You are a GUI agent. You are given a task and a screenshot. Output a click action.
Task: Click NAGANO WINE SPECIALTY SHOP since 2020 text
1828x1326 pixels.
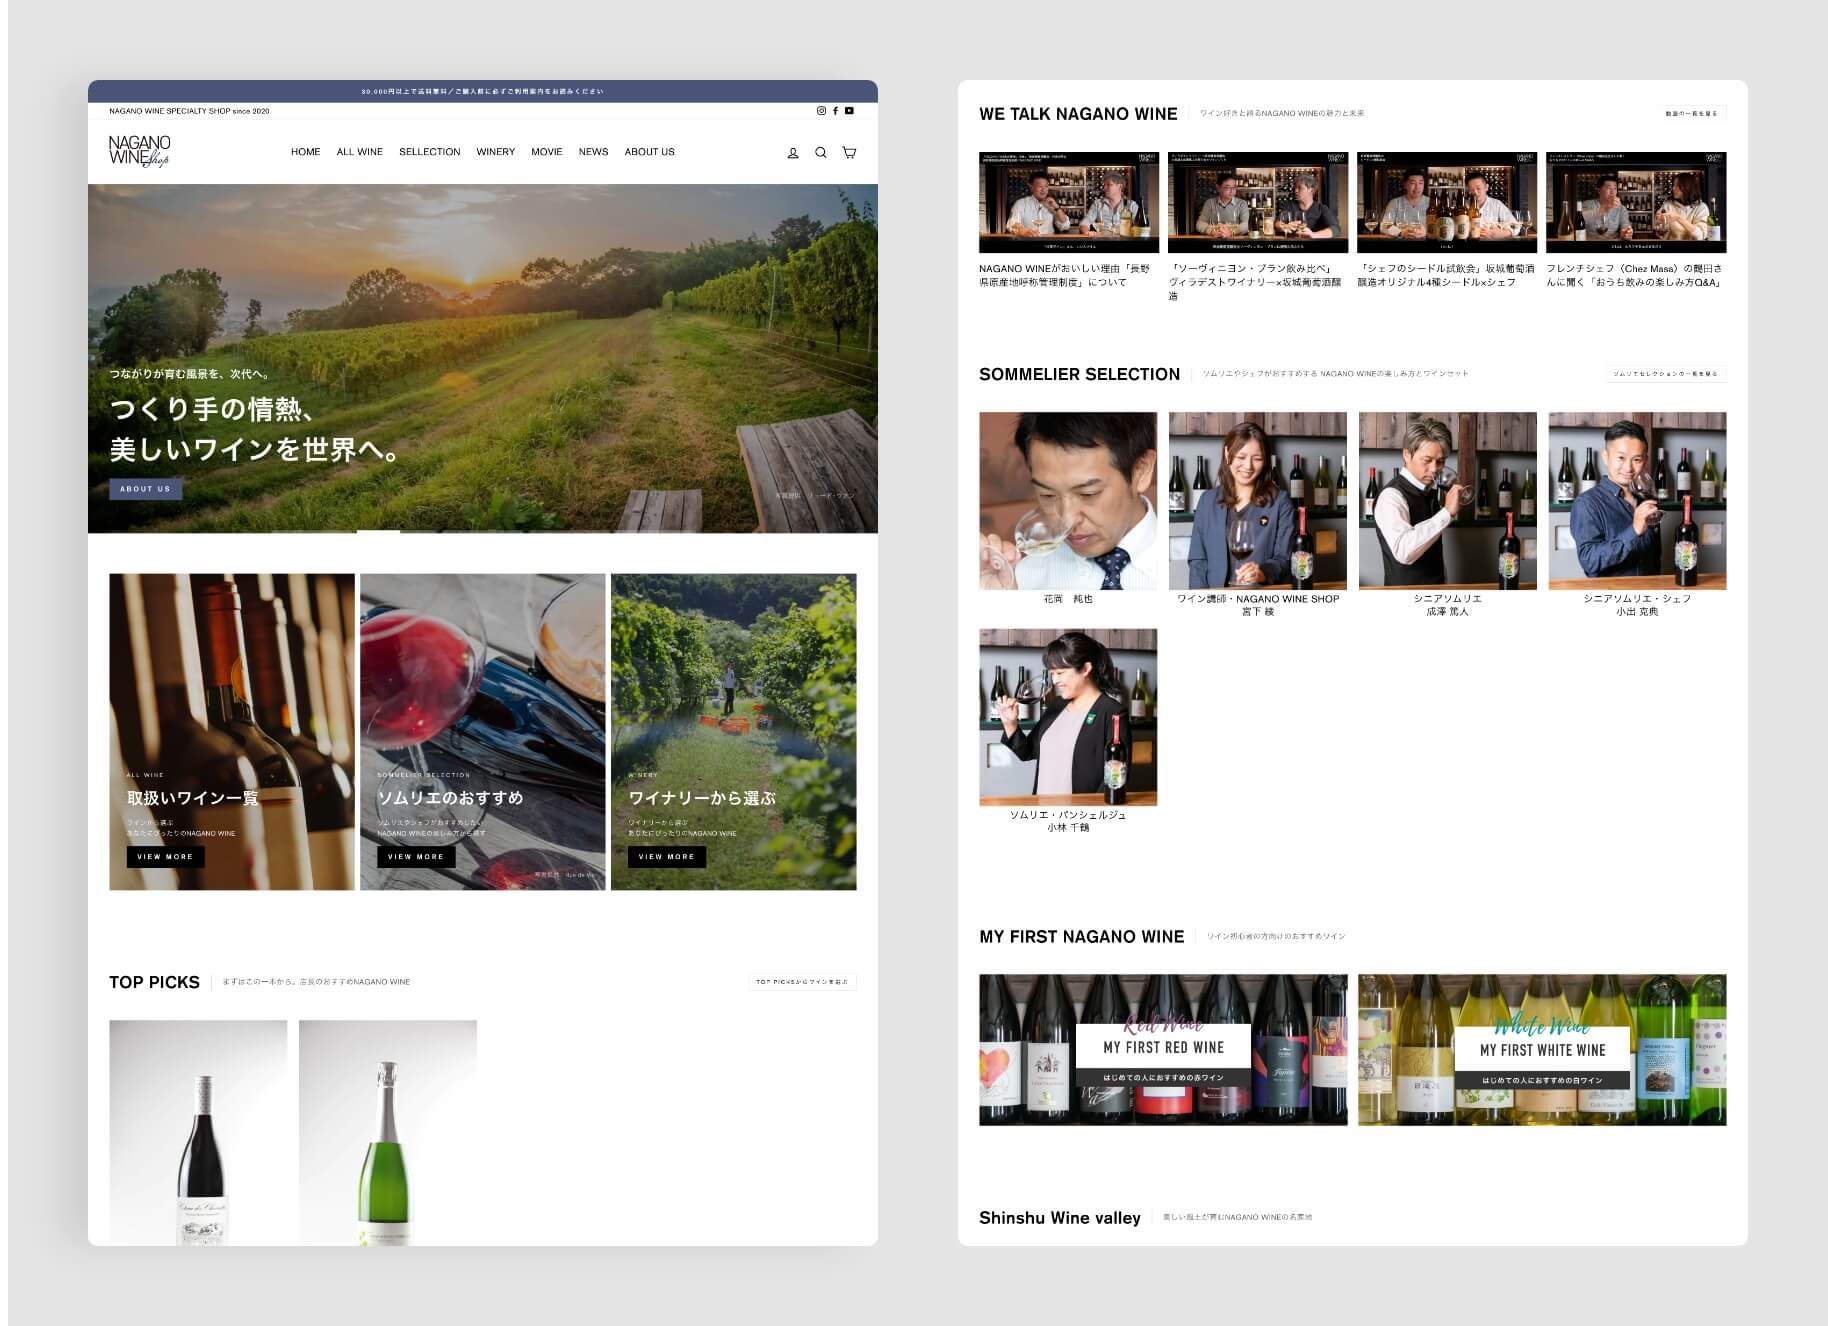(x=189, y=111)
